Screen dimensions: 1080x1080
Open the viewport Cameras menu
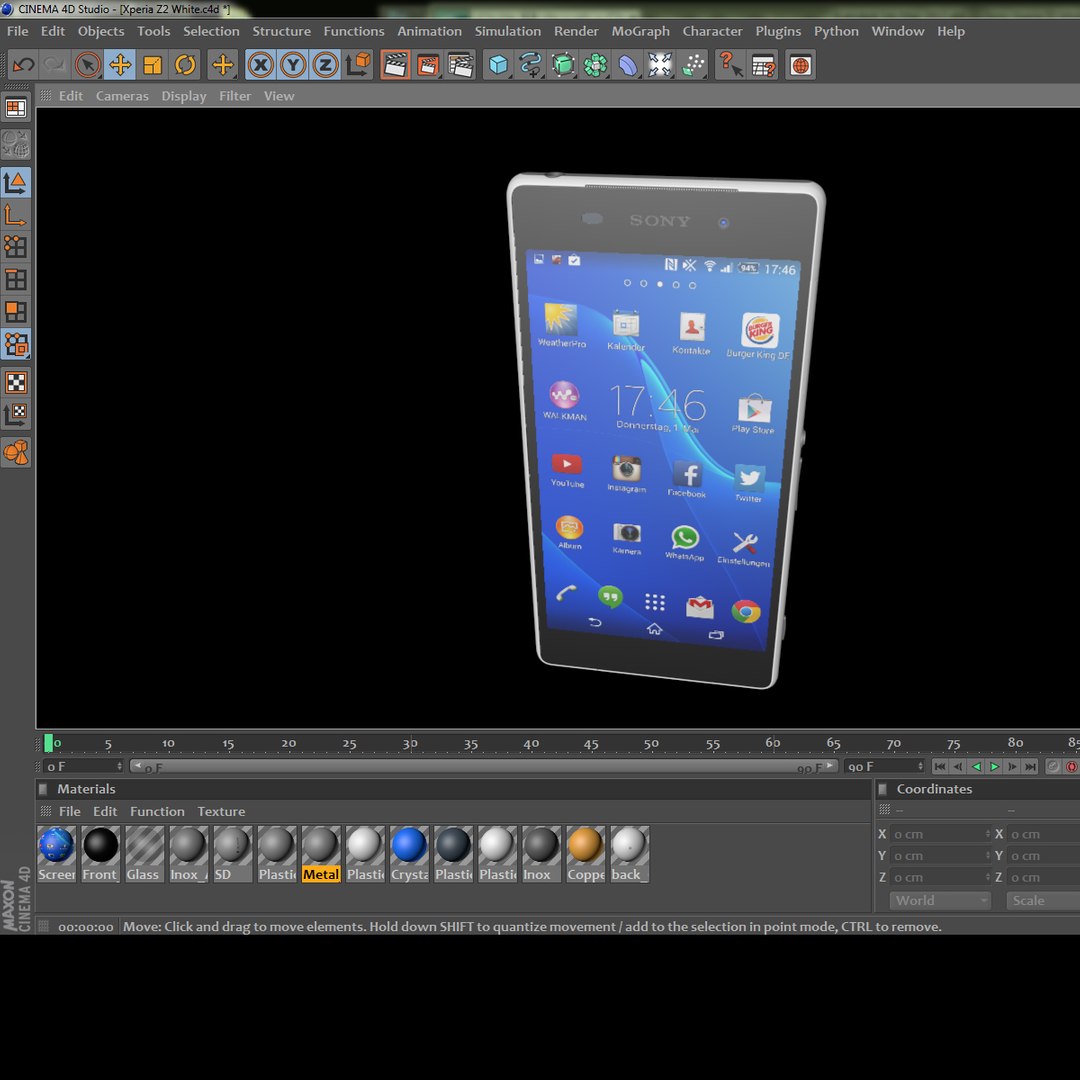[122, 96]
